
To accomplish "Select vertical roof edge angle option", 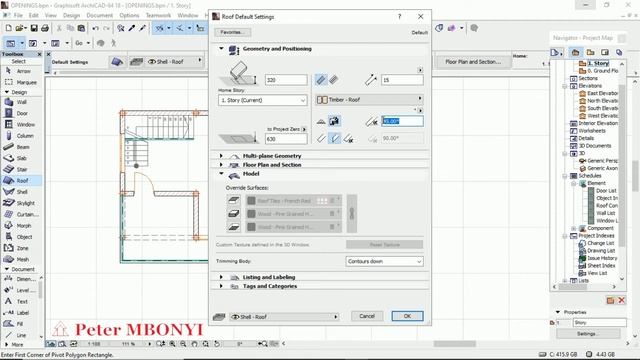I will tap(321, 139).
